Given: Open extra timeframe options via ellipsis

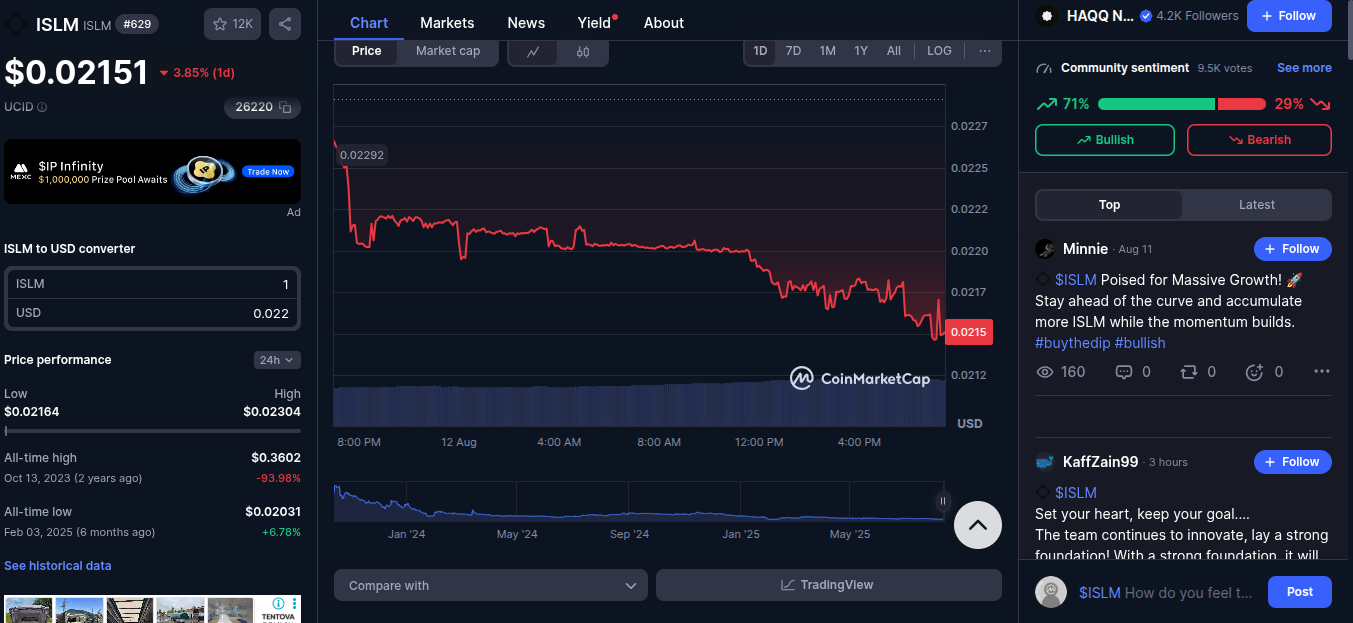Looking at the screenshot, I should pos(984,50).
